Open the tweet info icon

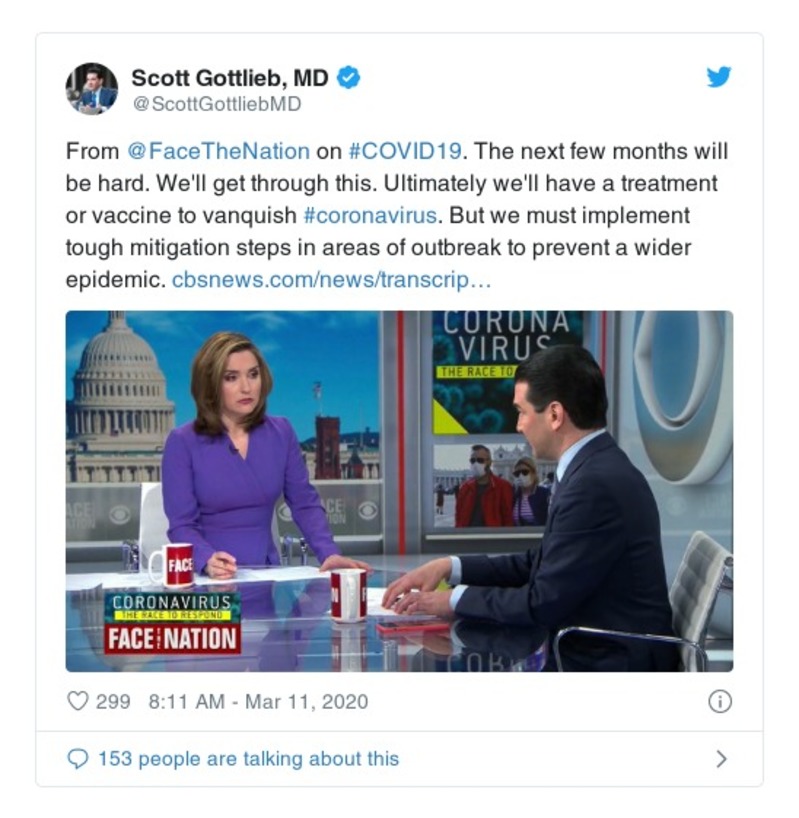pyautogui.click(x=720, y=701)
